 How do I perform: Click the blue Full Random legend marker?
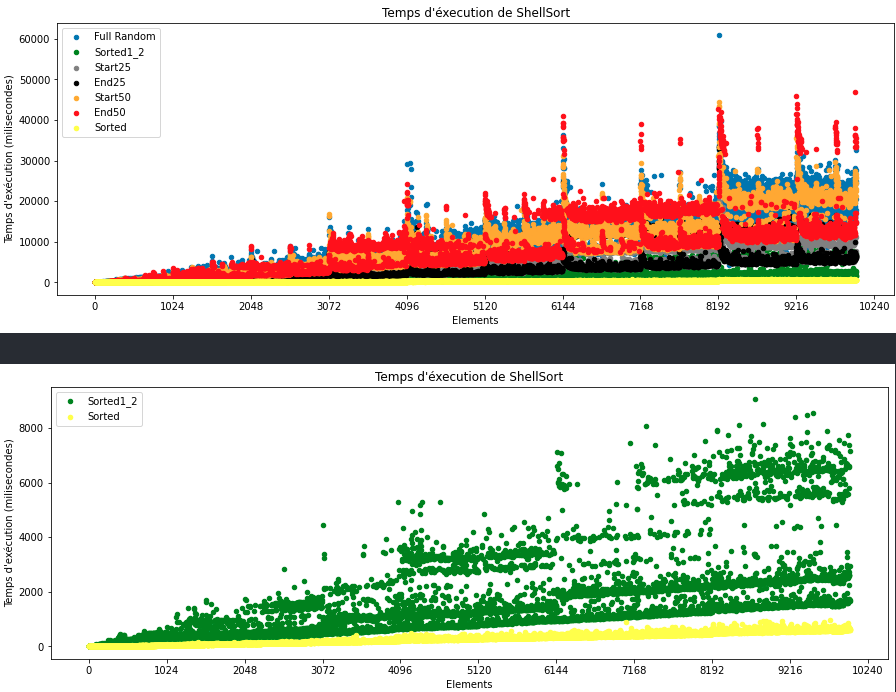click(77, 37)
